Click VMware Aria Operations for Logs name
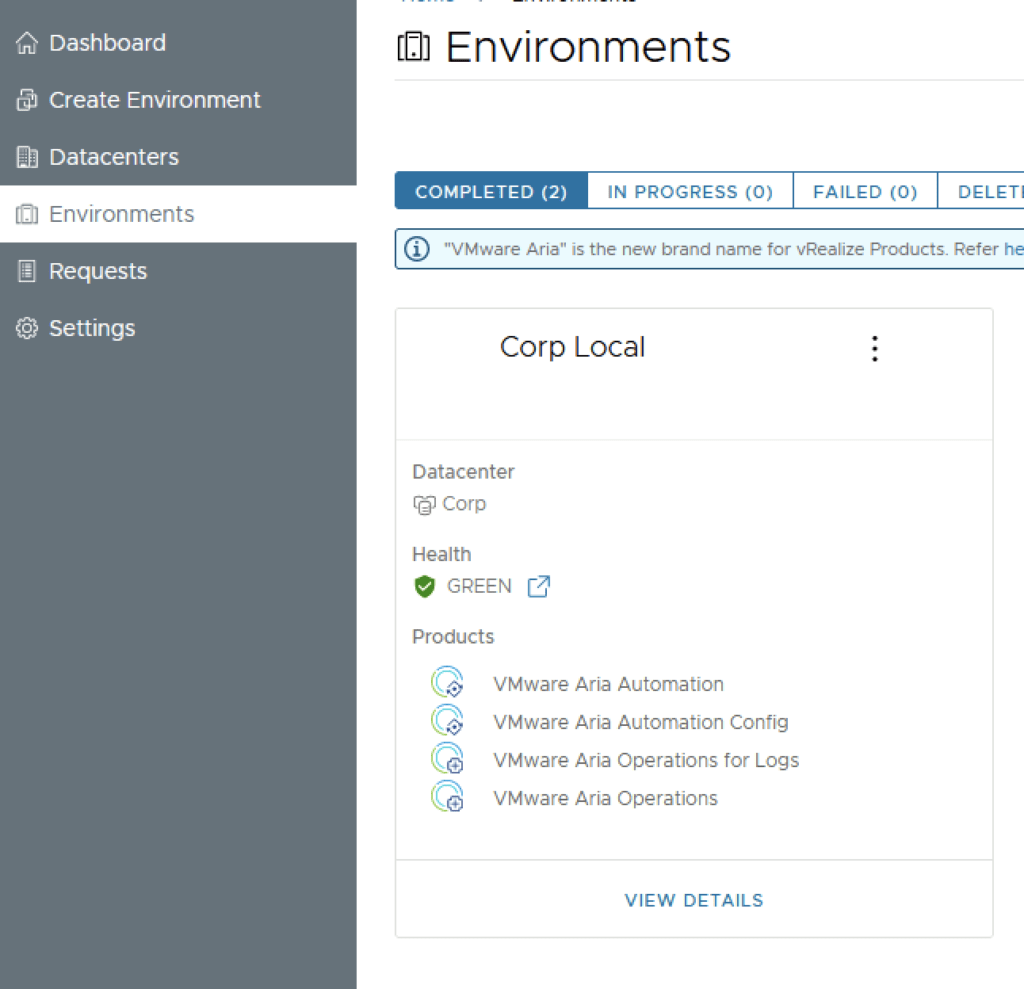Screen dimensions: 1024x989 point(646,760)
